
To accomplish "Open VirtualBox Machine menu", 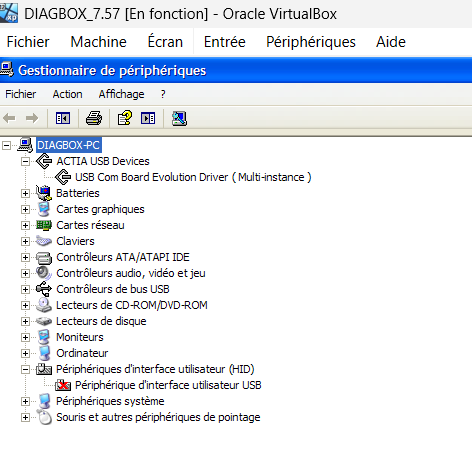I will pyautogui.click(x=99, y=42).
